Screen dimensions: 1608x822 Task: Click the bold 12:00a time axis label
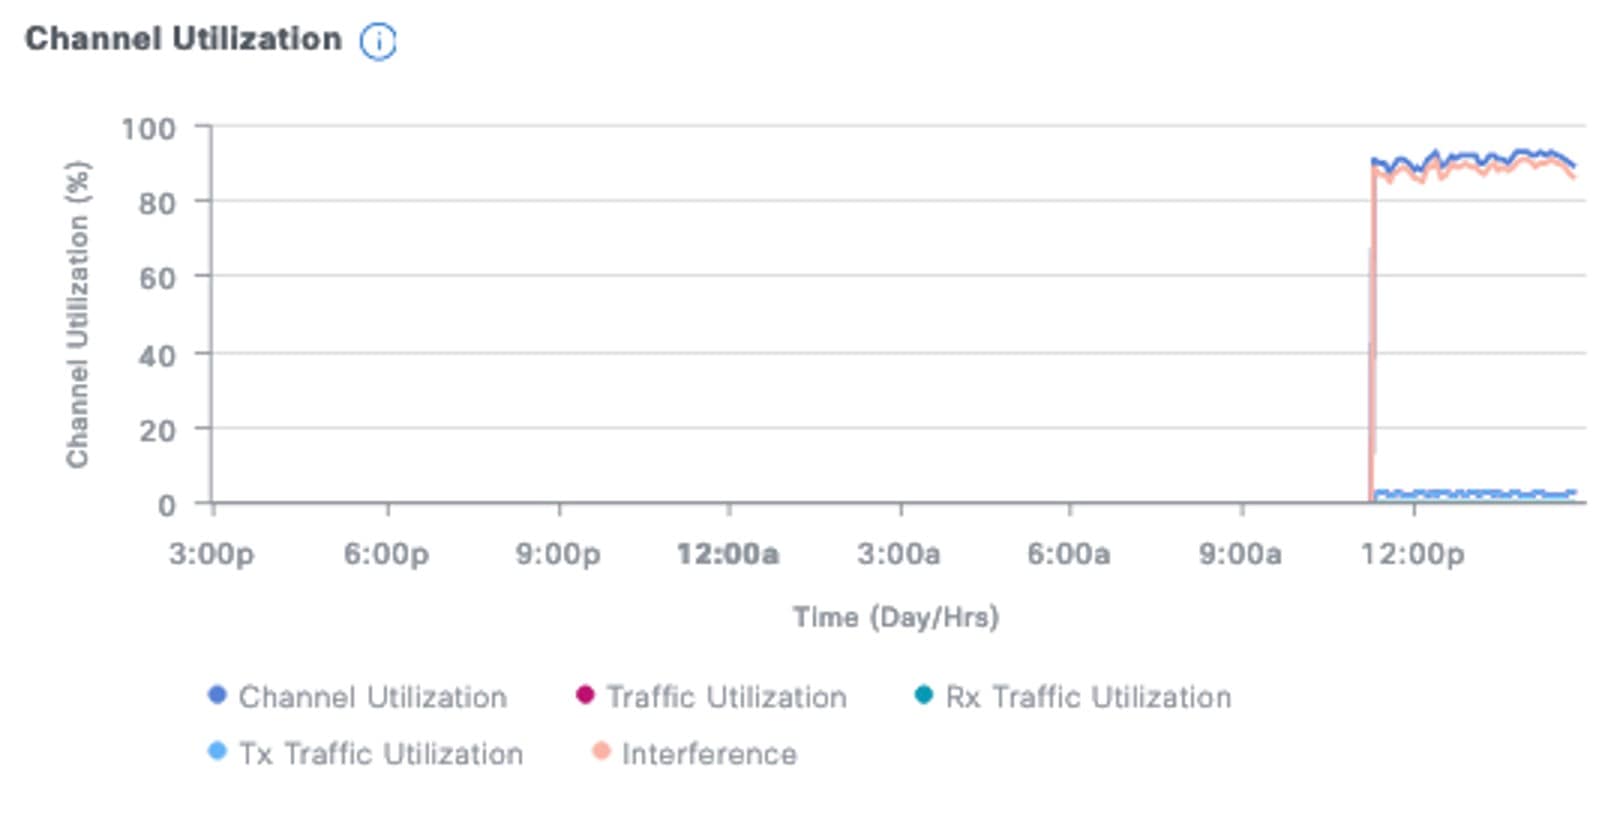pos(727,554)
